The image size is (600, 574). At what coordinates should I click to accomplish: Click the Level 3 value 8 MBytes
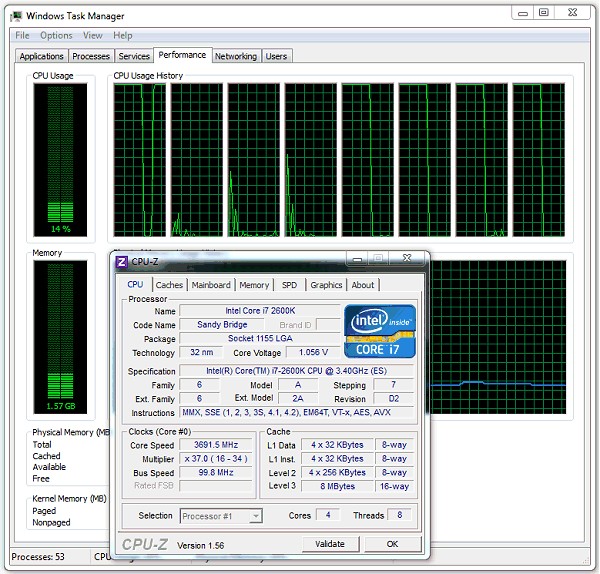(x=337, y=486)
